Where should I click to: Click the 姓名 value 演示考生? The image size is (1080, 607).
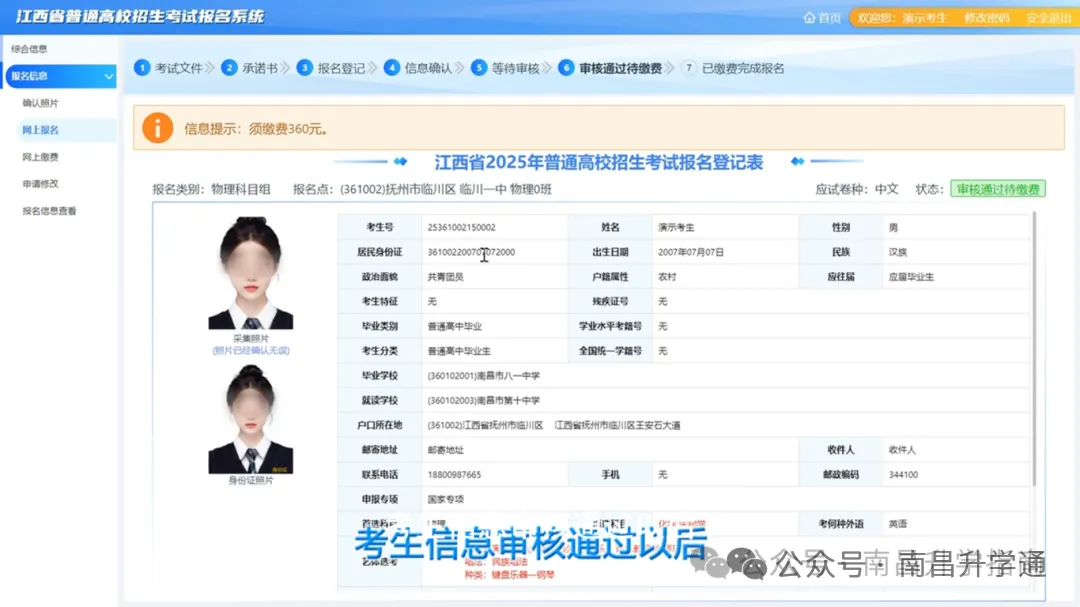pyautogui.click(x=676, y=227)
